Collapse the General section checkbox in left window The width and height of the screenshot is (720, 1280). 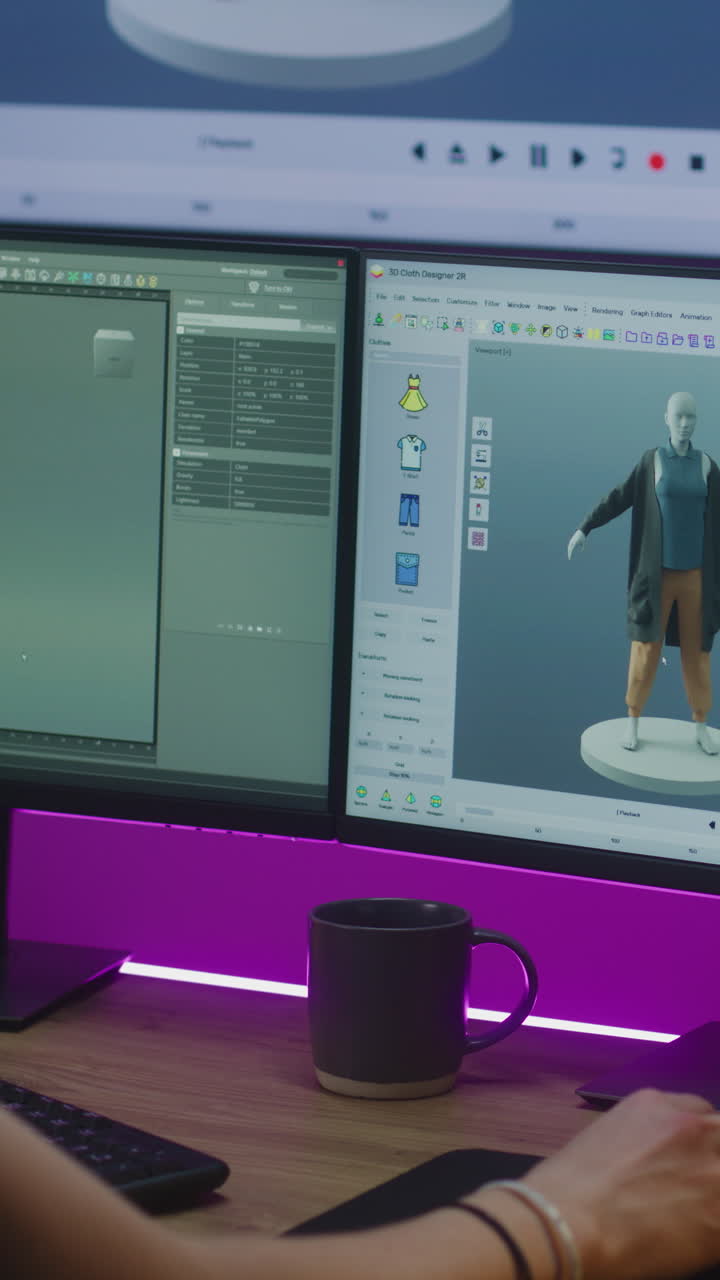pyautogui.click(x=180, y=329)
